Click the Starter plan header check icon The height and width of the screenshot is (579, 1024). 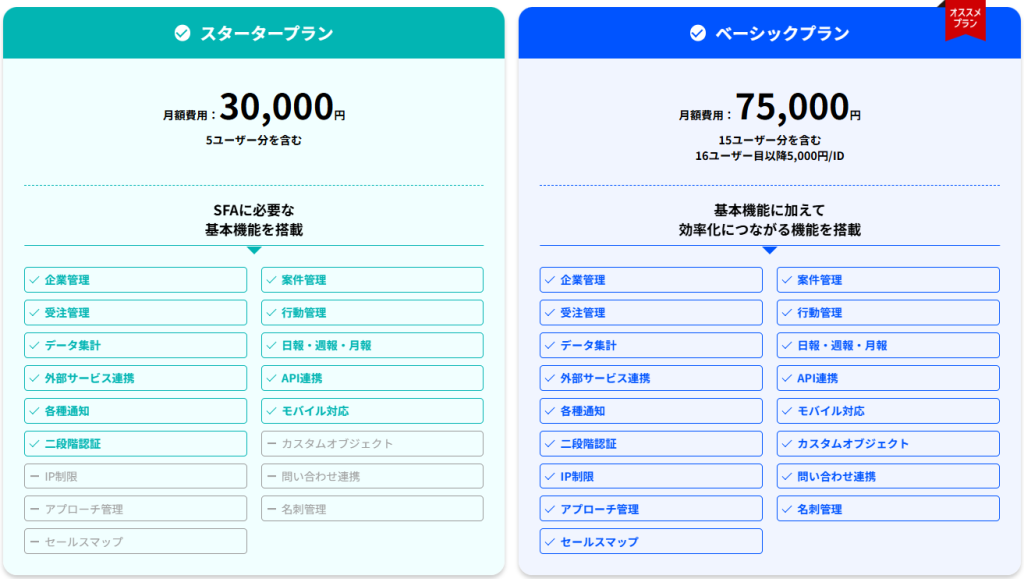(x=182, y=33)
